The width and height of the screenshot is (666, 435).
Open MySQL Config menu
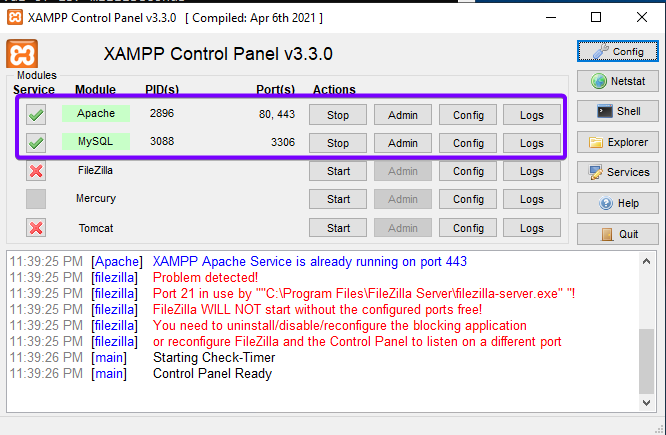(x=468, y=143)
